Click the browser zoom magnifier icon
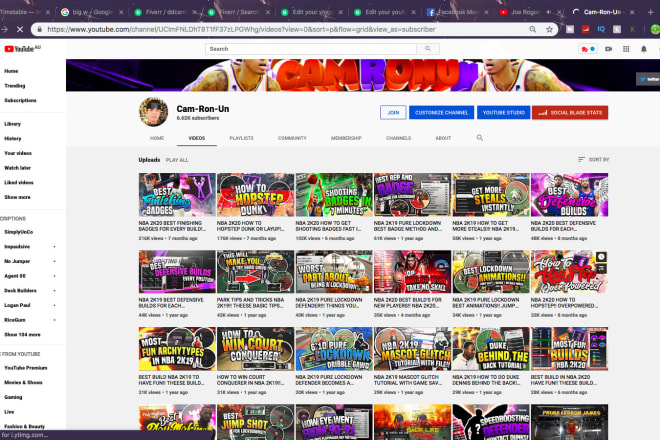The height and width of the screenshot is (440, 660). pos(532,29)
